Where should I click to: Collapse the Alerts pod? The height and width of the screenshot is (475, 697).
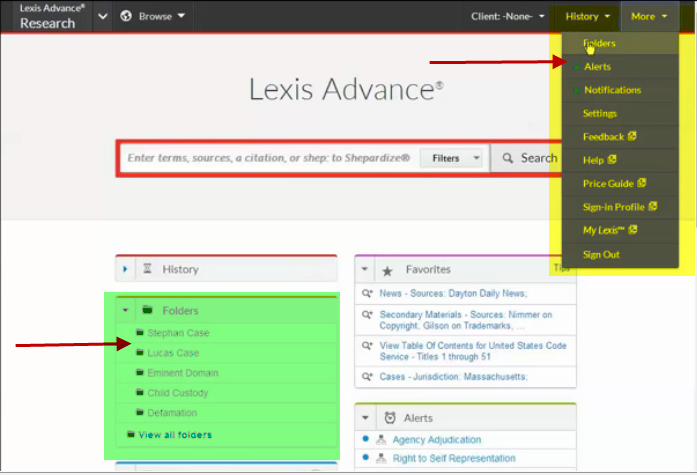click(365, 418)
